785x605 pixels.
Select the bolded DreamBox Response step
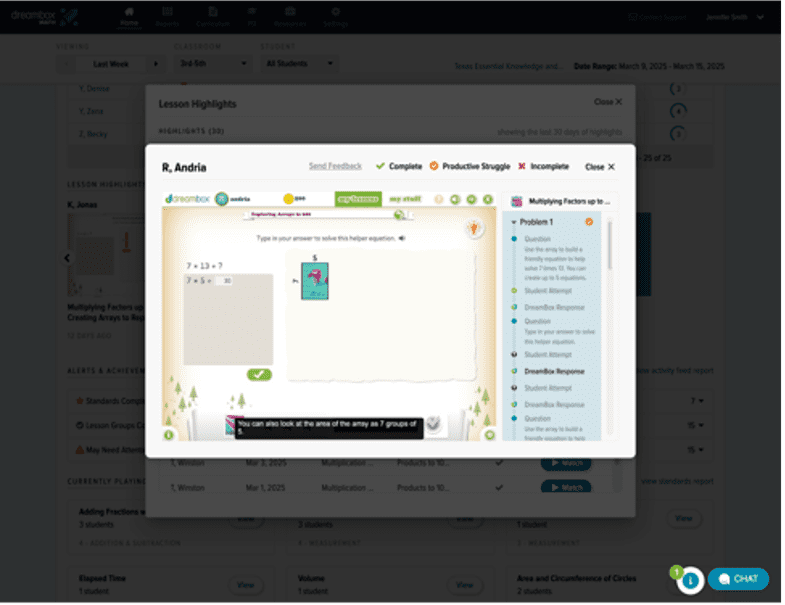tap(554, 372)
